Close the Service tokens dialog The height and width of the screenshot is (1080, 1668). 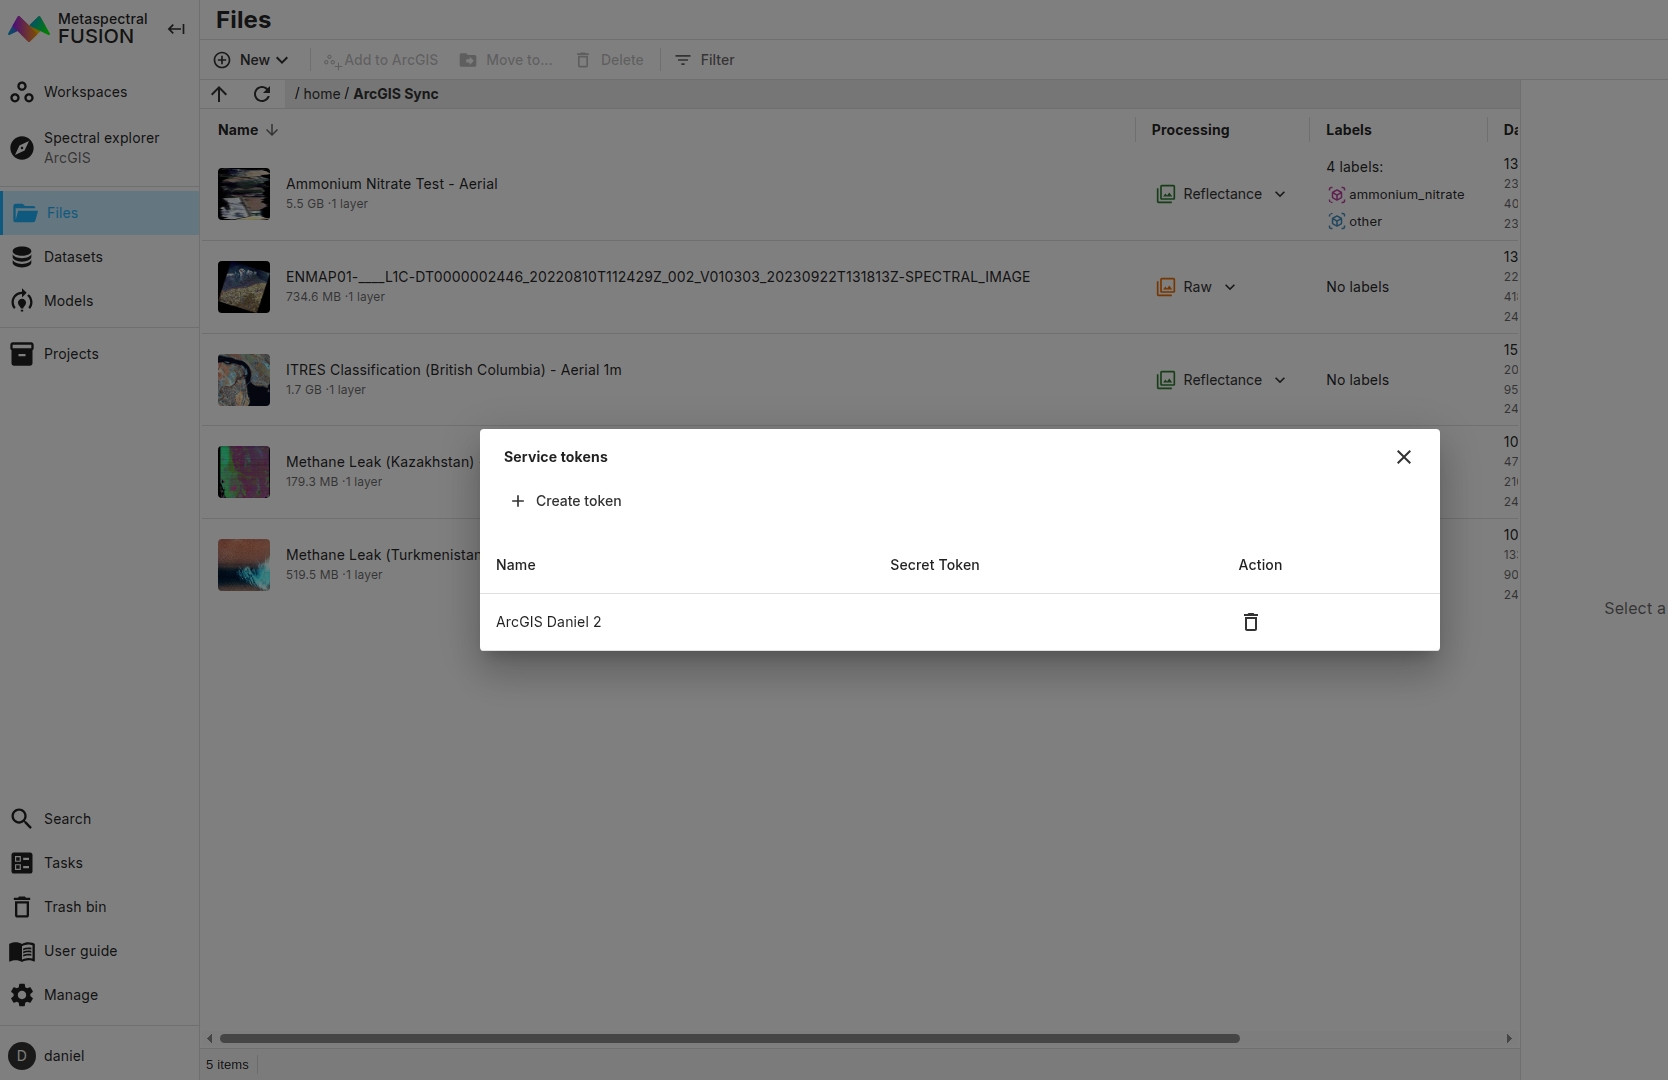1403,457
